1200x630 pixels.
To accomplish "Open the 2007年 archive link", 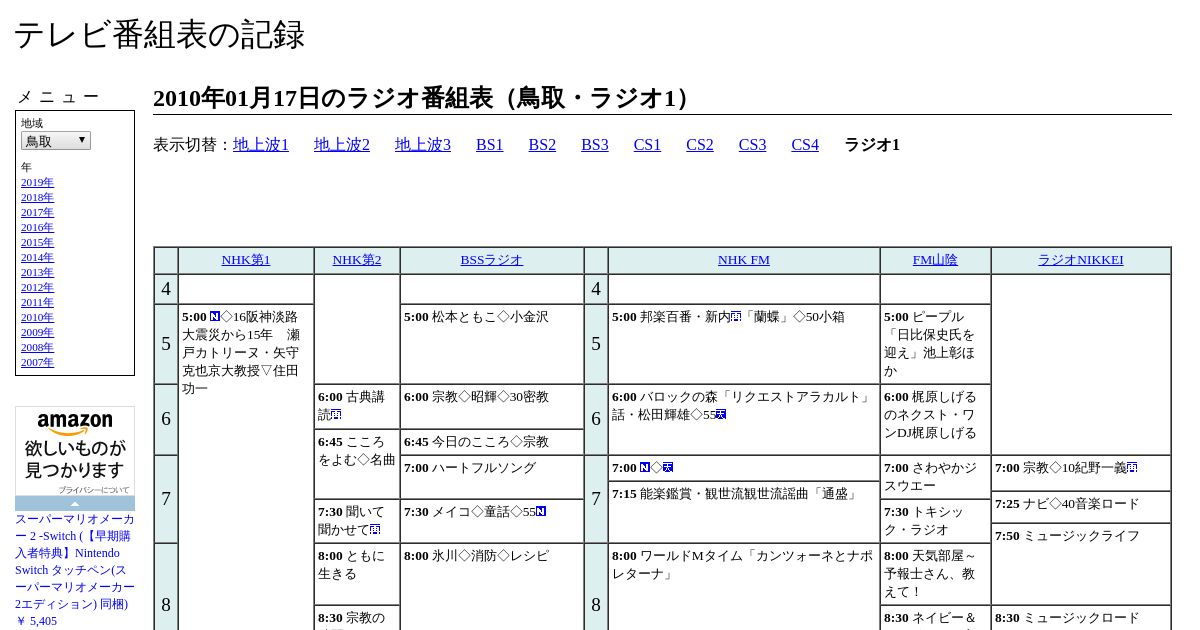I will click(37, 362).
